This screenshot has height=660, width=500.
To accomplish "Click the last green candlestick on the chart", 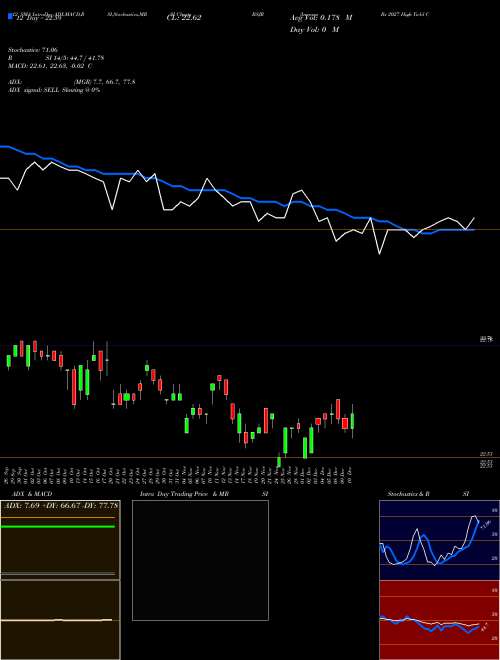I will tap(352, 421).
